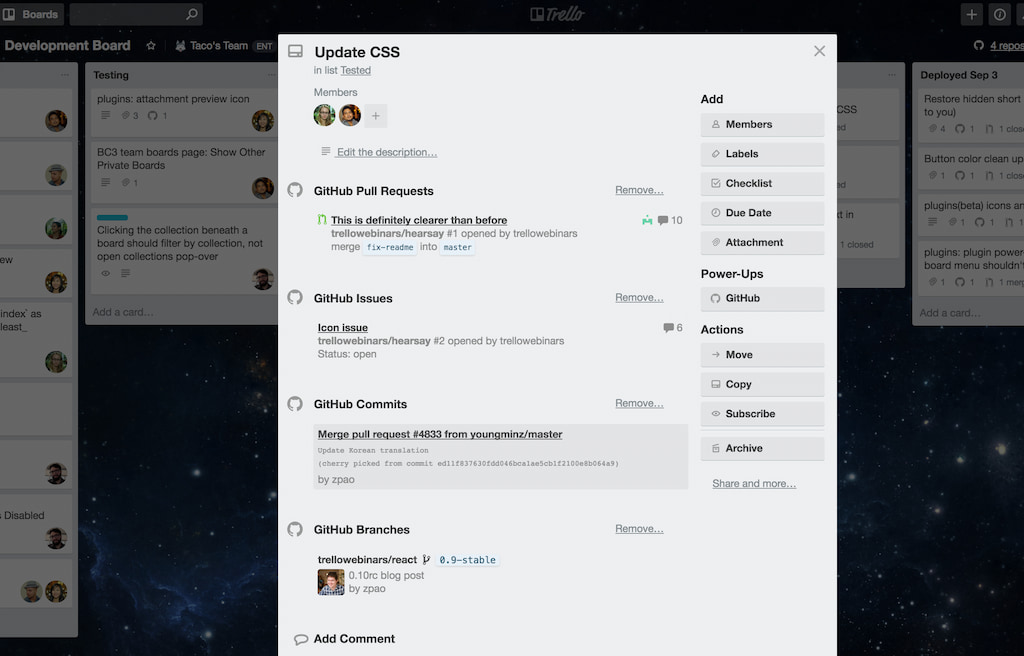1024x656 pixels.
Task: Open the Tested list link
Action: [356, 70]
